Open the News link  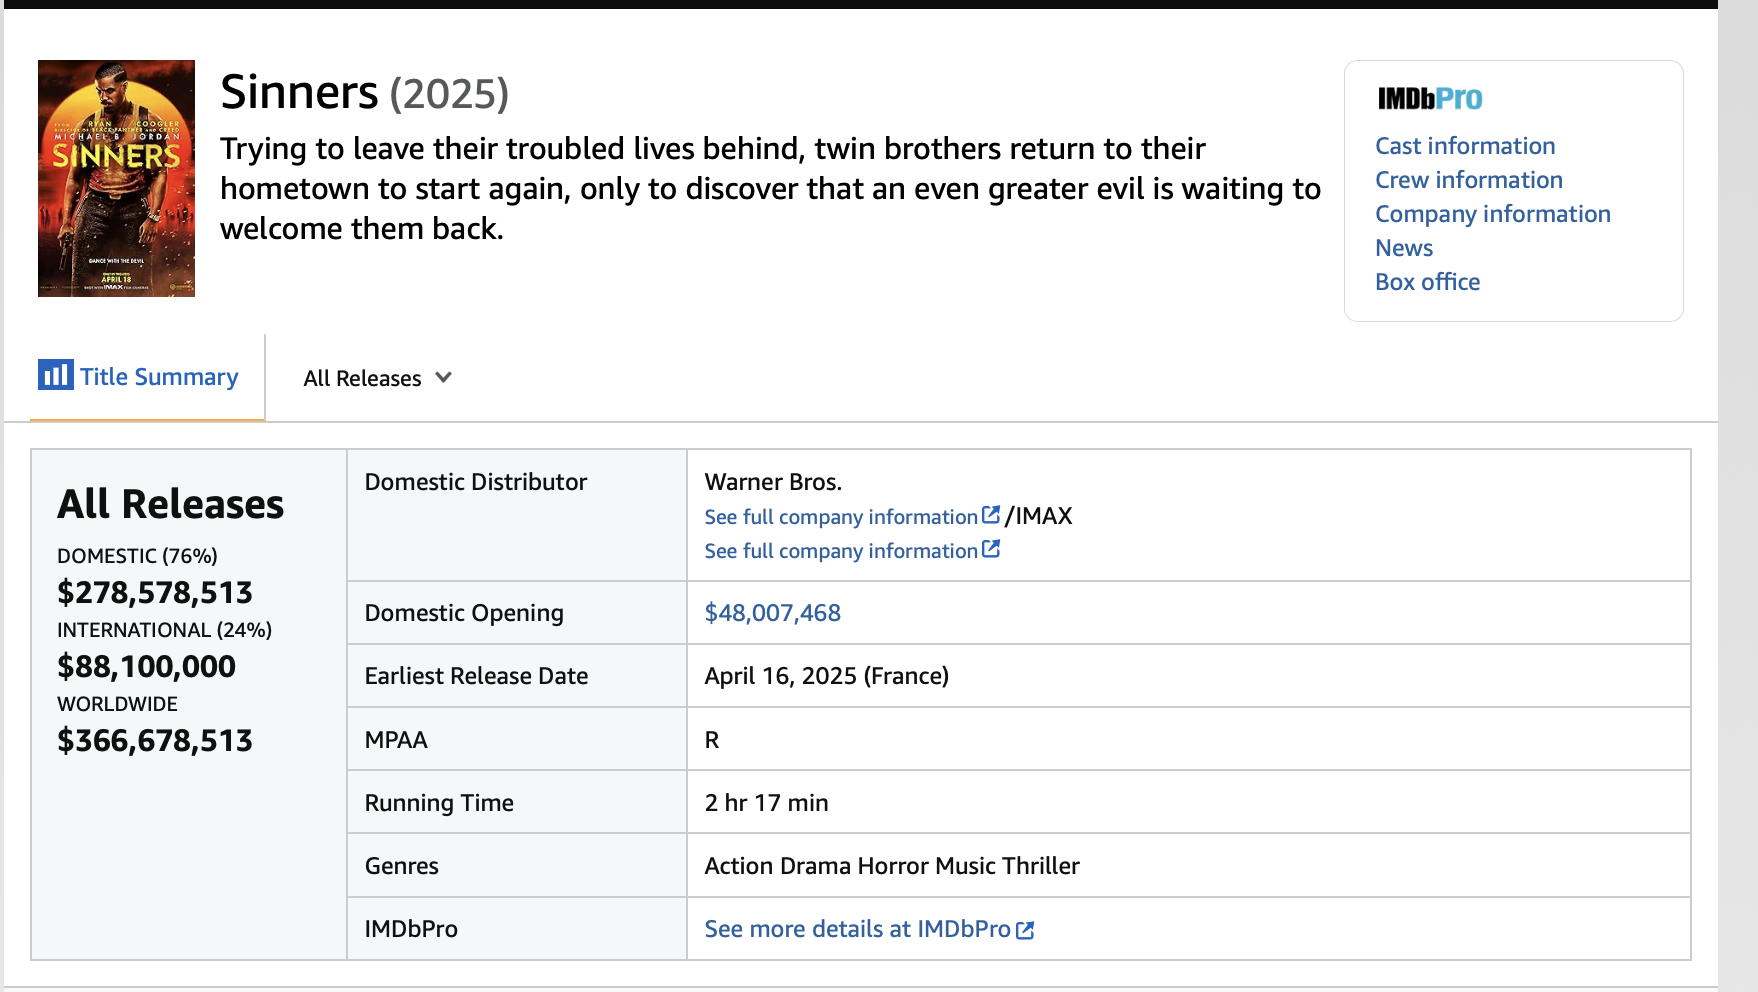tap(1403, 248)
